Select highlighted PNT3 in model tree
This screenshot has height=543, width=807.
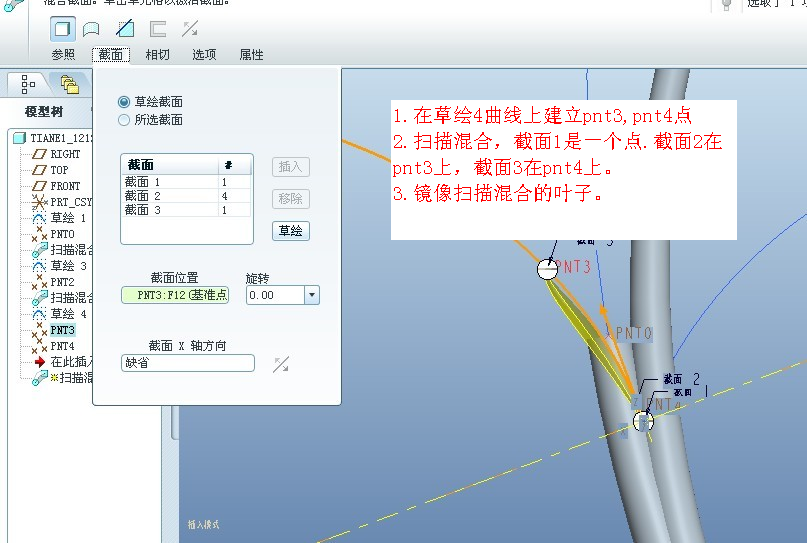(x=62, y=330)
